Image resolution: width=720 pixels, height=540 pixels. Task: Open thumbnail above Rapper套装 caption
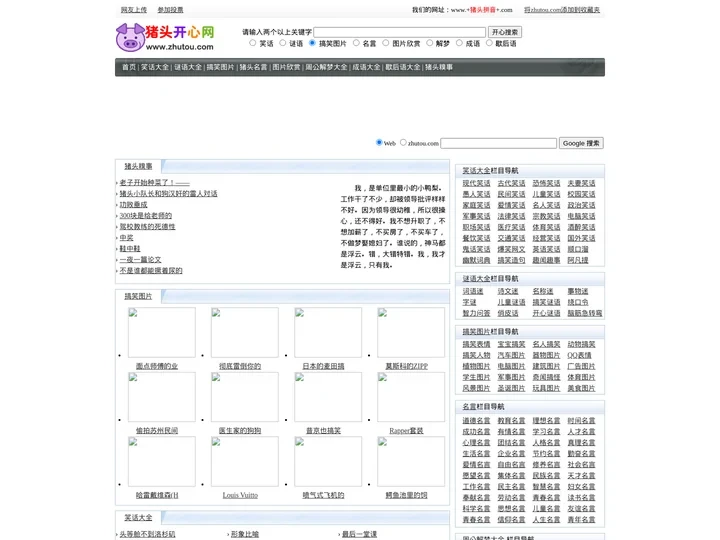(x=411, y=397)
